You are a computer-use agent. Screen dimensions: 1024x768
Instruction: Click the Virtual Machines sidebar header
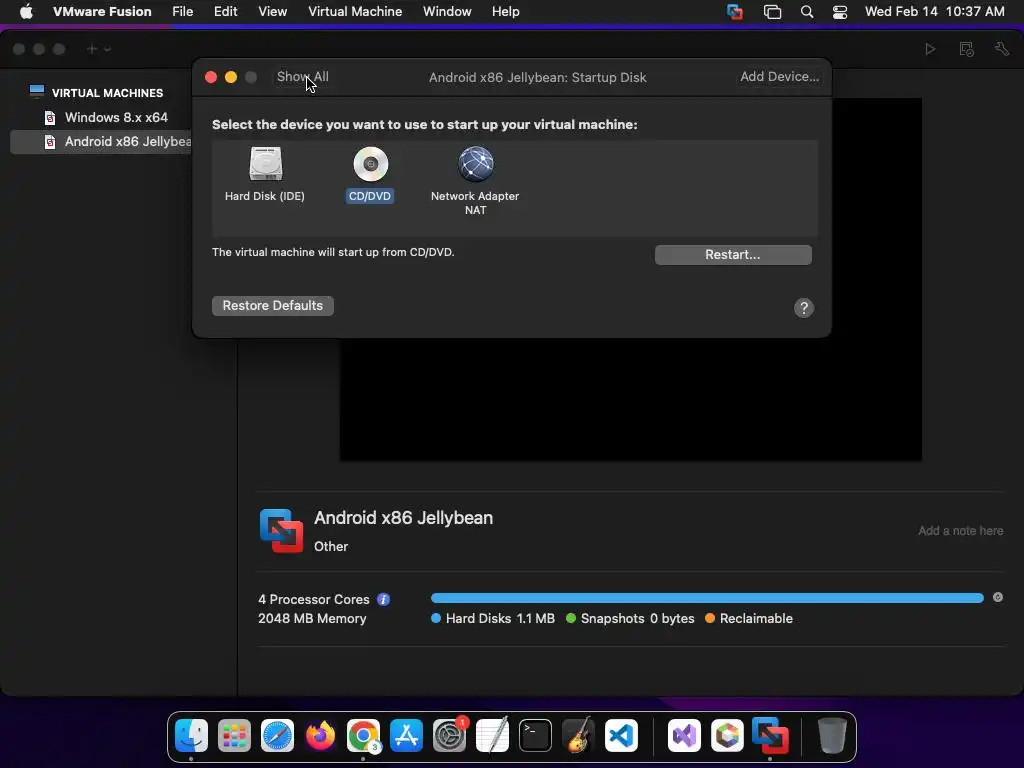coord(107,93)
